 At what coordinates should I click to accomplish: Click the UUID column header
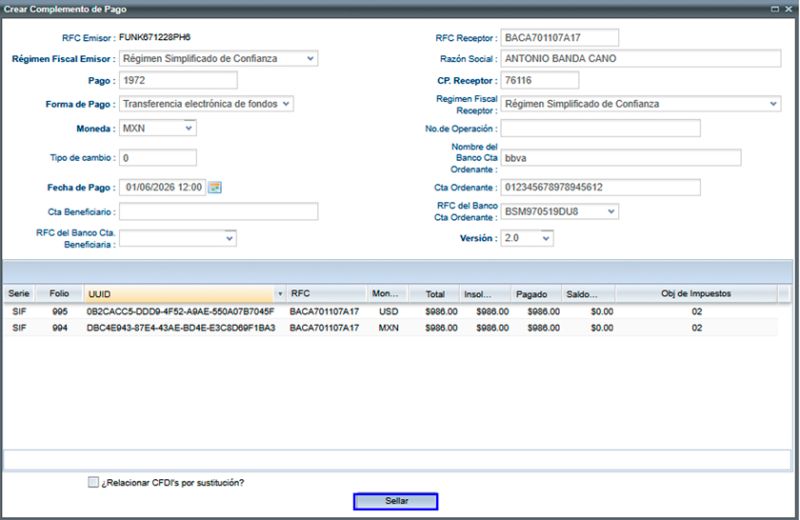[x=180, y=294]
